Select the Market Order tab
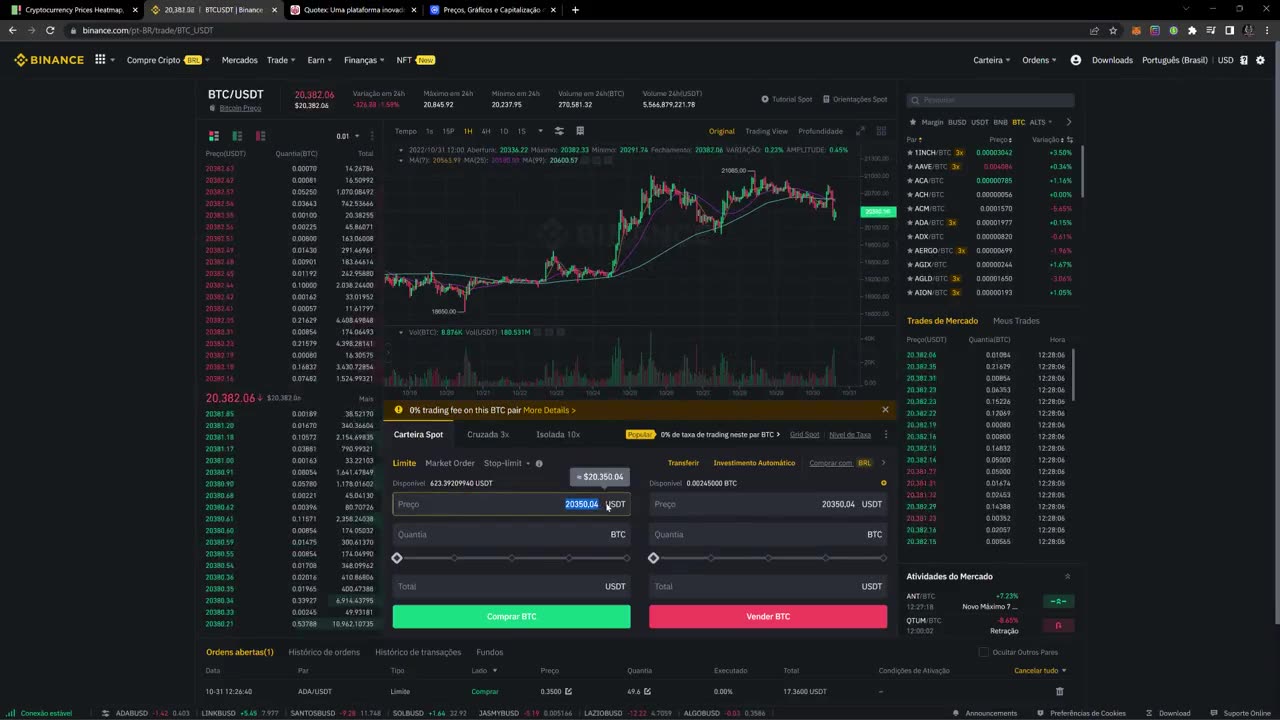Viewport: 1280px width, 720px height. point(450,463)
